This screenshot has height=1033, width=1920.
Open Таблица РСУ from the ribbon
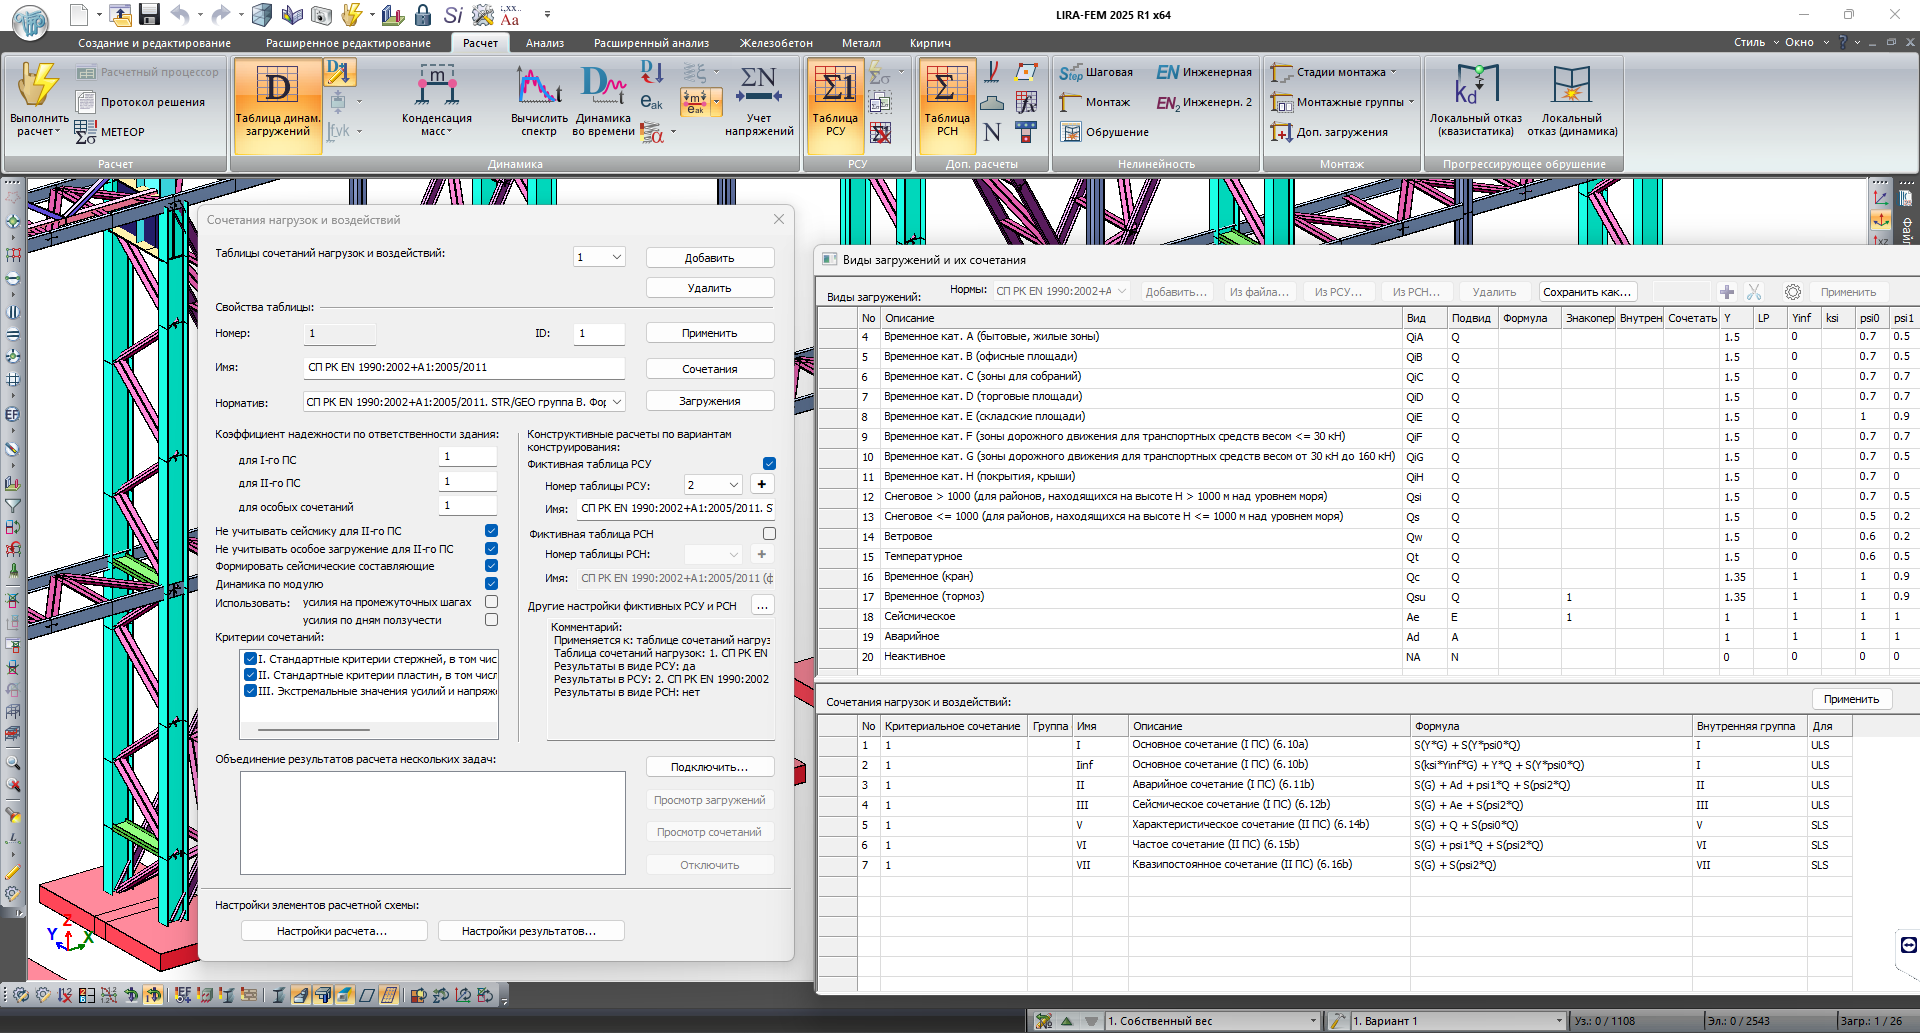(835, 89)
